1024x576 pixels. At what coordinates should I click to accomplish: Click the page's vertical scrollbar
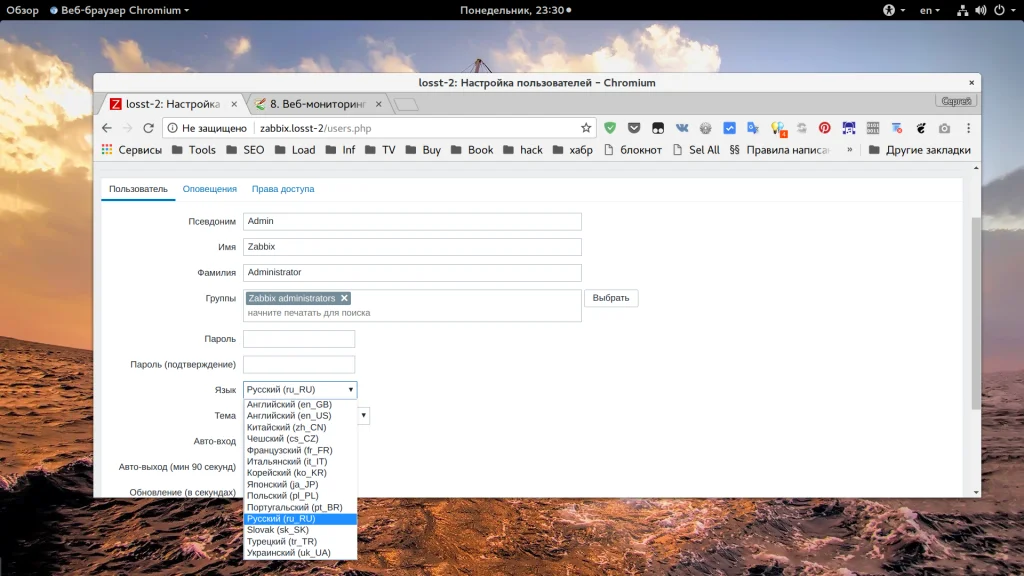point(976,310)
